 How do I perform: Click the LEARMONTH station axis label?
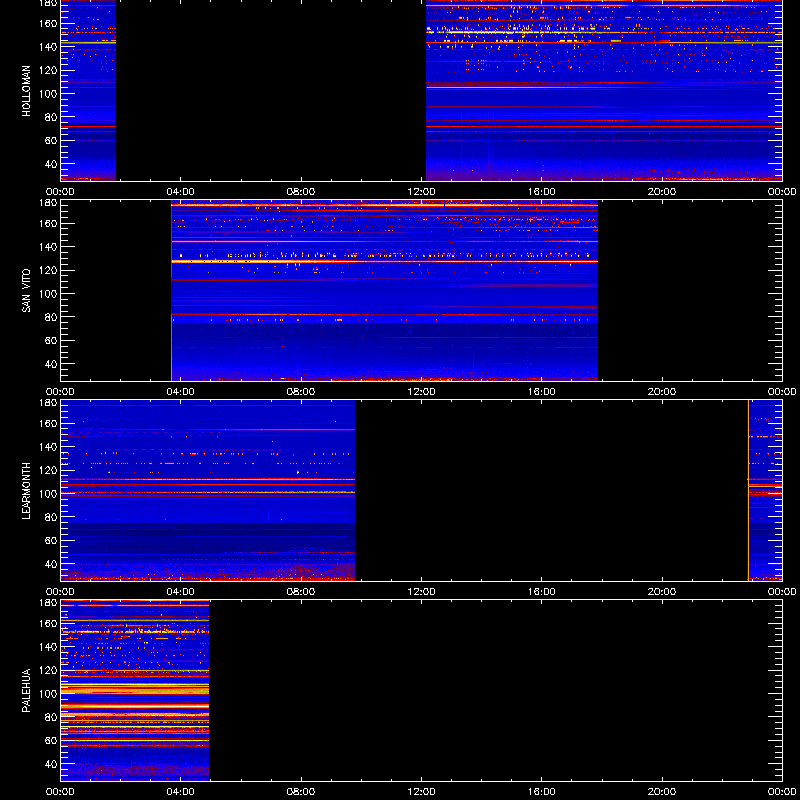click(26, 491)
